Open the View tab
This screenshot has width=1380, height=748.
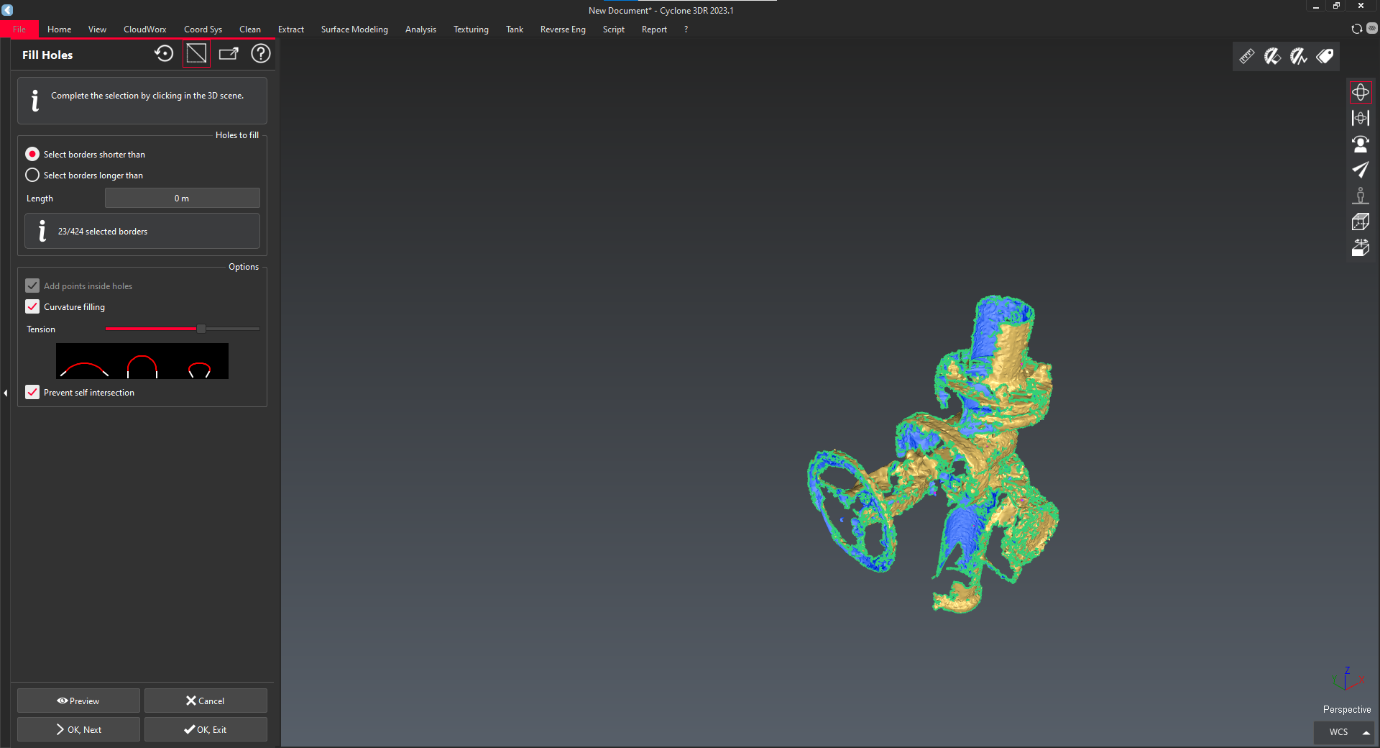(x=97, y=29)
